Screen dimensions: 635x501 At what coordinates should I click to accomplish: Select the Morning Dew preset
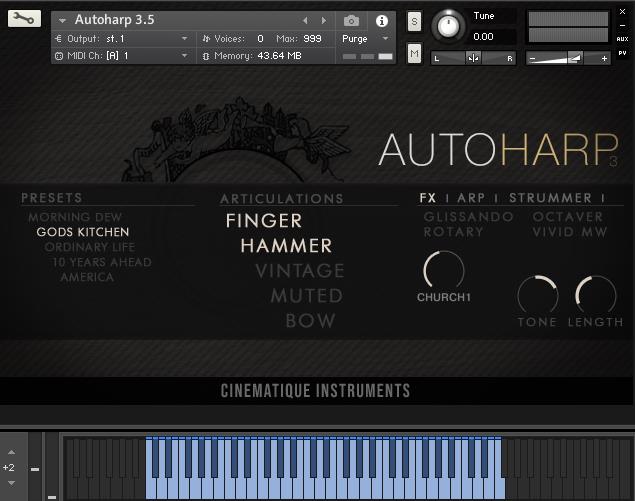point(75,217)
